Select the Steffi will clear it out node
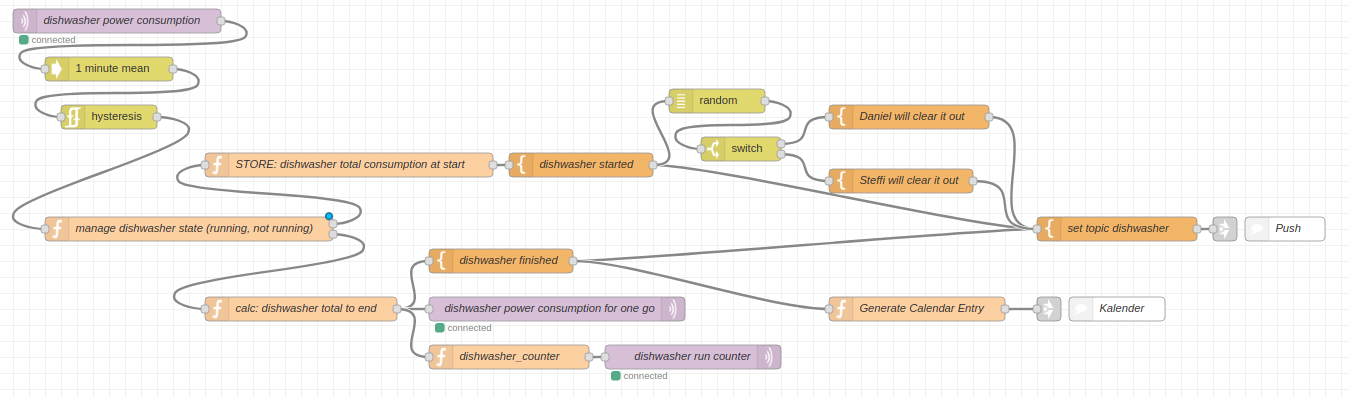This screenshot has width=1349, height=397. point(901,181)
